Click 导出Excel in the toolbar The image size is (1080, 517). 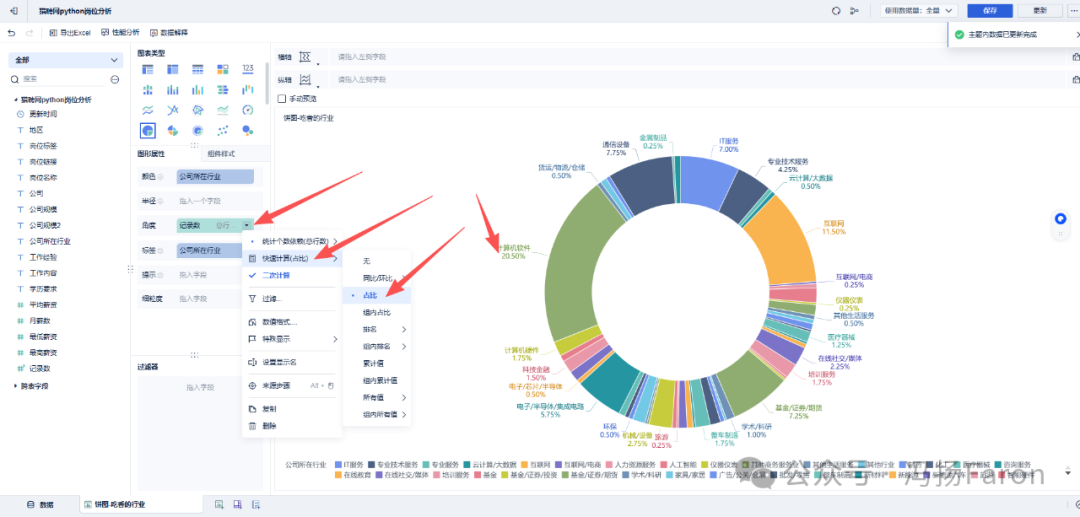[70, 32]
